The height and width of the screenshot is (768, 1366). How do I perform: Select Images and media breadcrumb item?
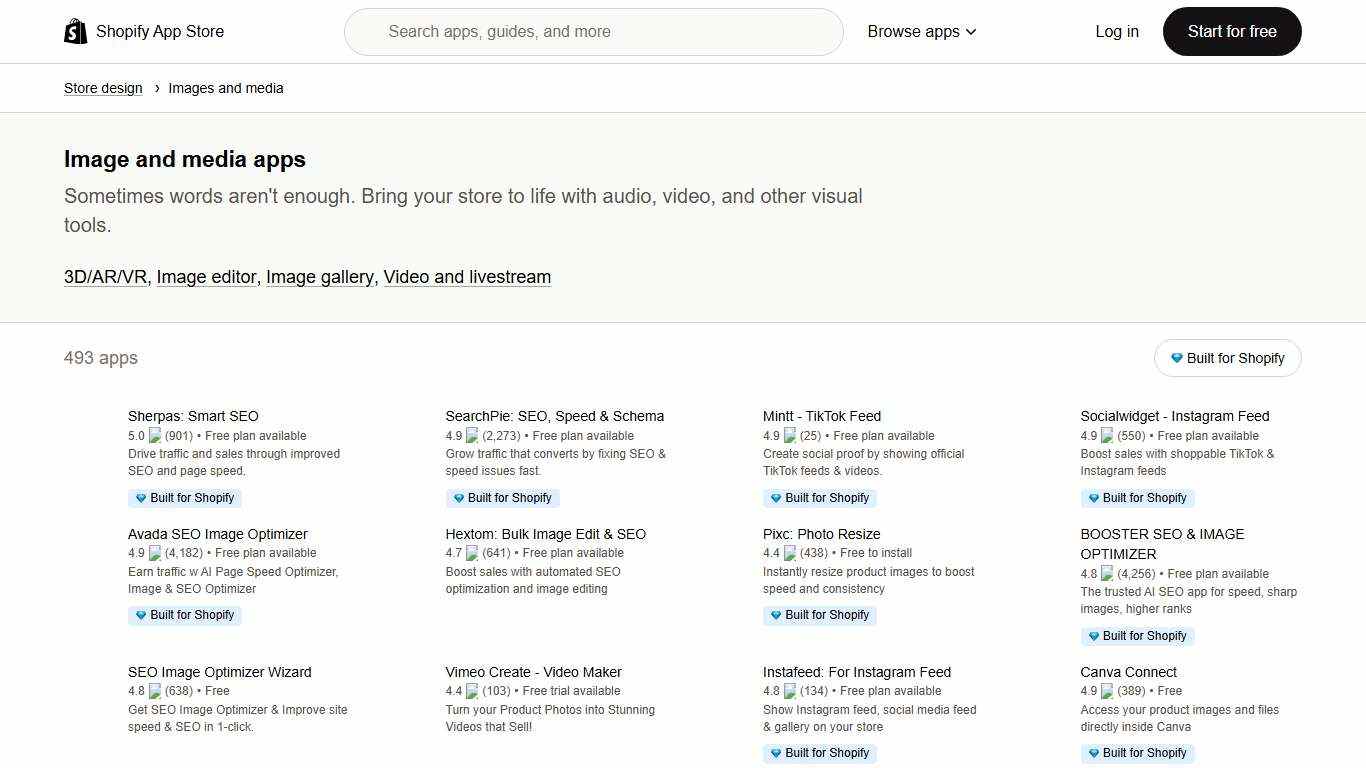tap(226, 88)
